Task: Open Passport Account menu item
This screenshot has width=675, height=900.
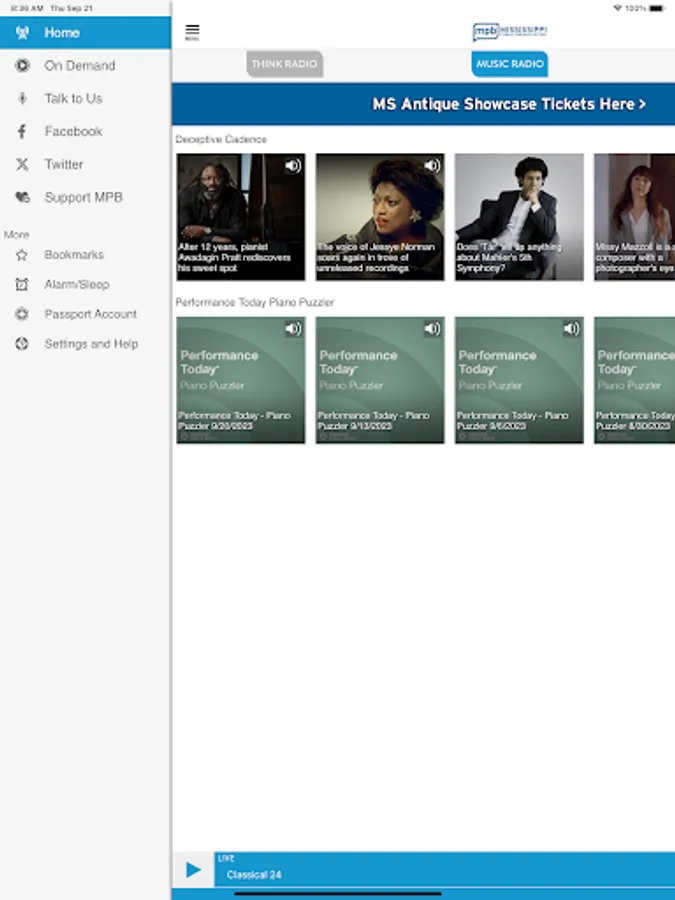Action: 90,314
